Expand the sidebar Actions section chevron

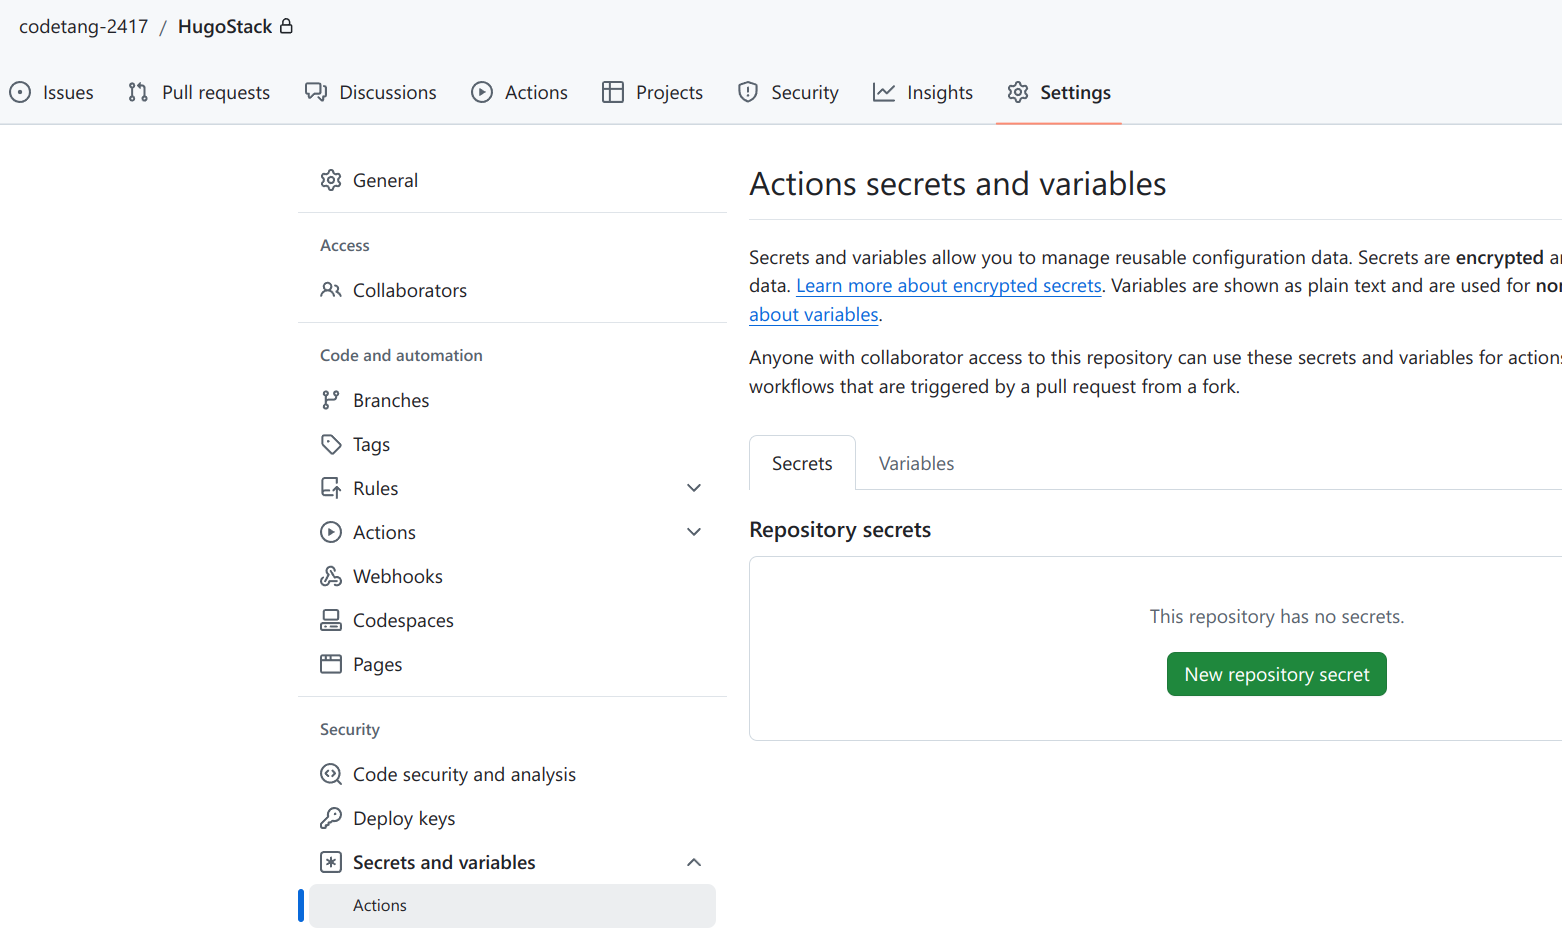coord(694,533)
